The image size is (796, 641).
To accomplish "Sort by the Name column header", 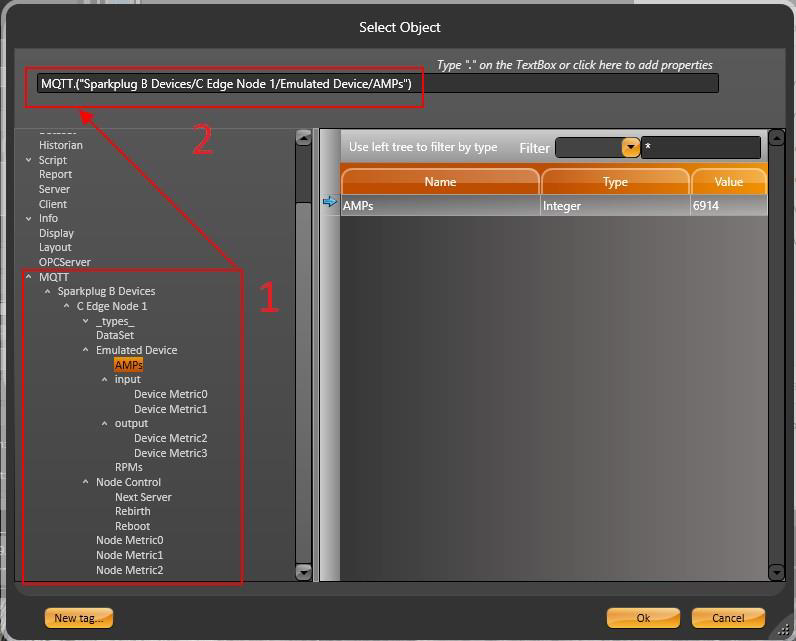I will tap(440, 182).
